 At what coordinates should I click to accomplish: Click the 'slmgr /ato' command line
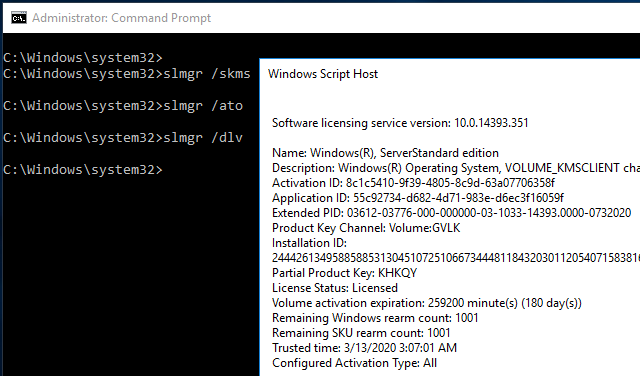pyautogui.click(x=123, y=106)
